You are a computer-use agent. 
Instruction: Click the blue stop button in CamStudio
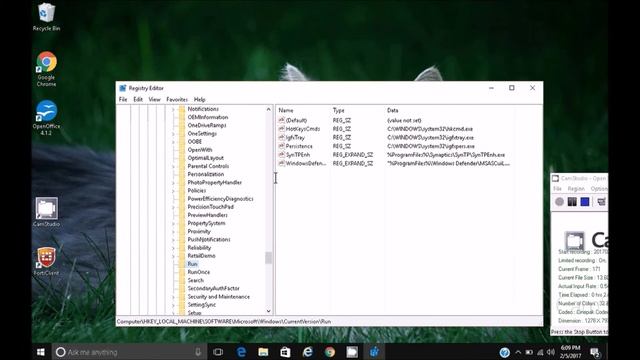pos(585,202)
